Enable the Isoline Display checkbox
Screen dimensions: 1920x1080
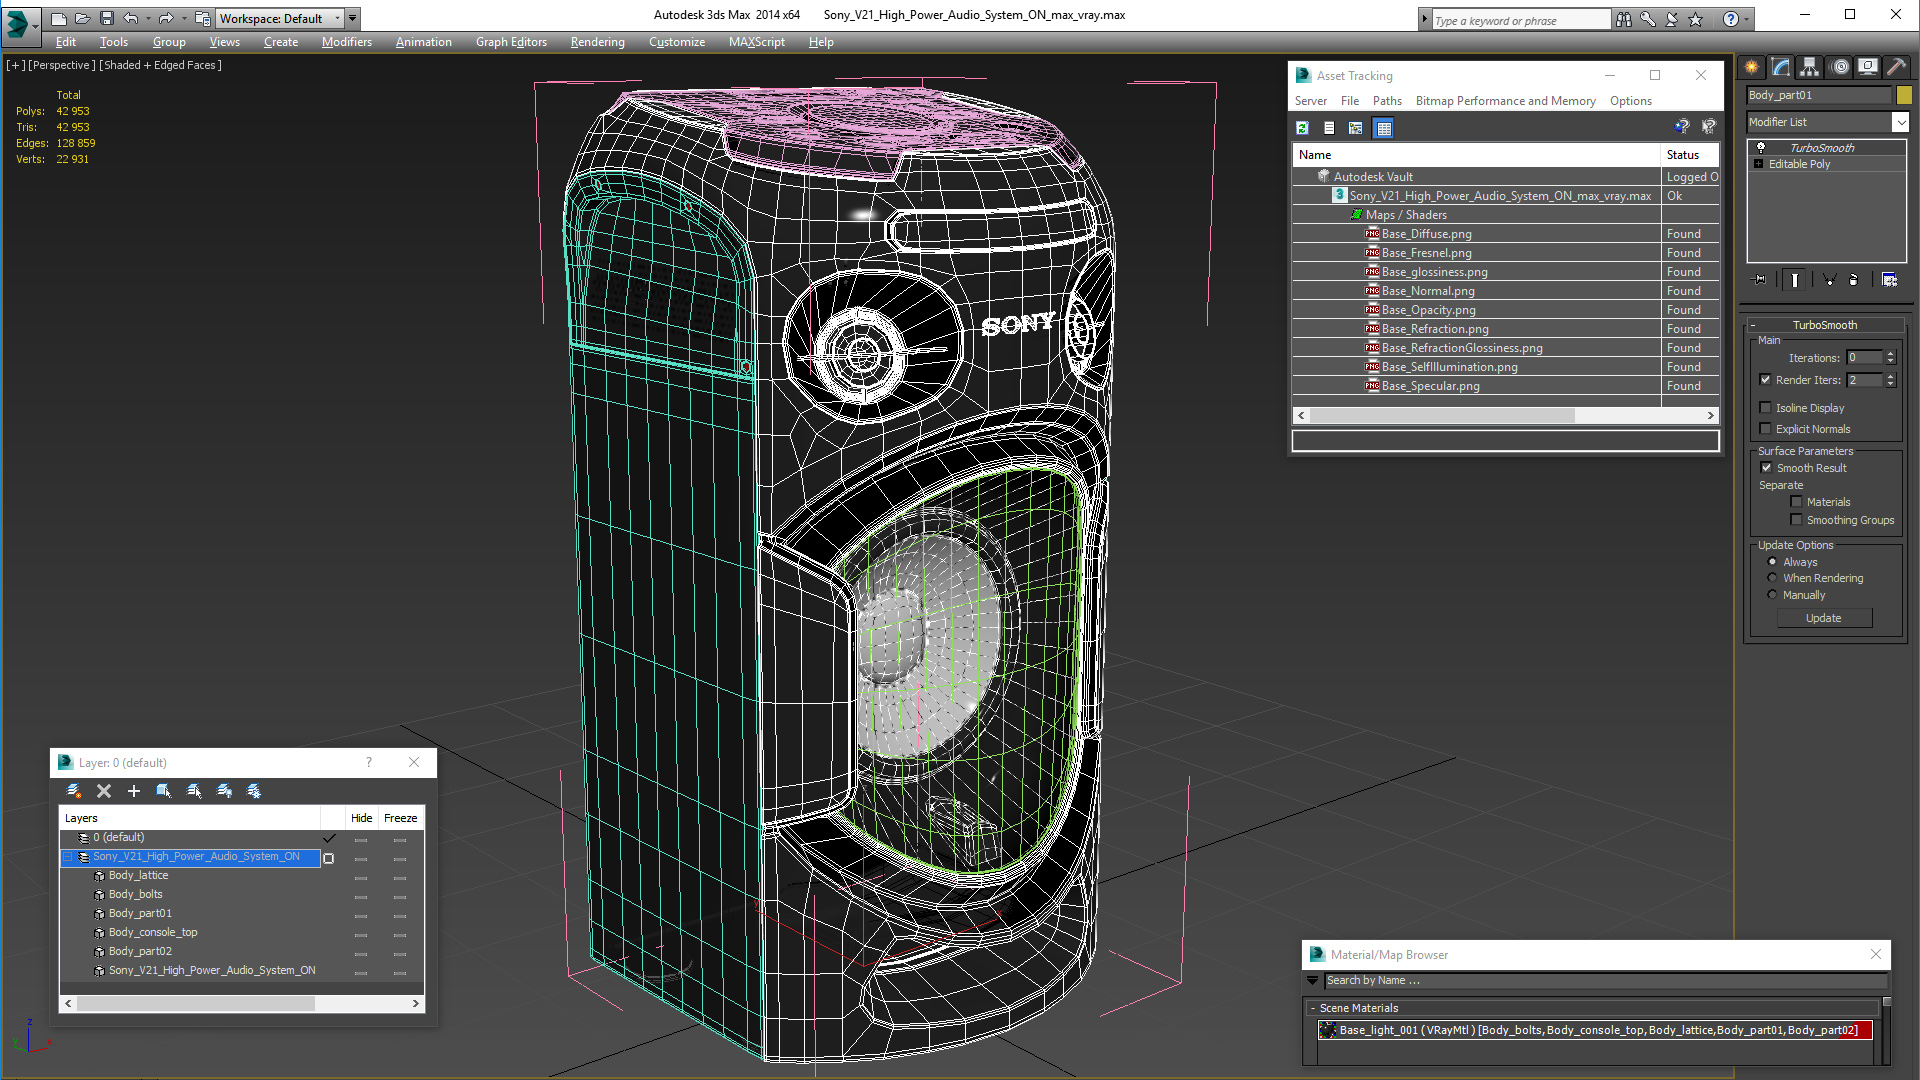coord(1766,408)
